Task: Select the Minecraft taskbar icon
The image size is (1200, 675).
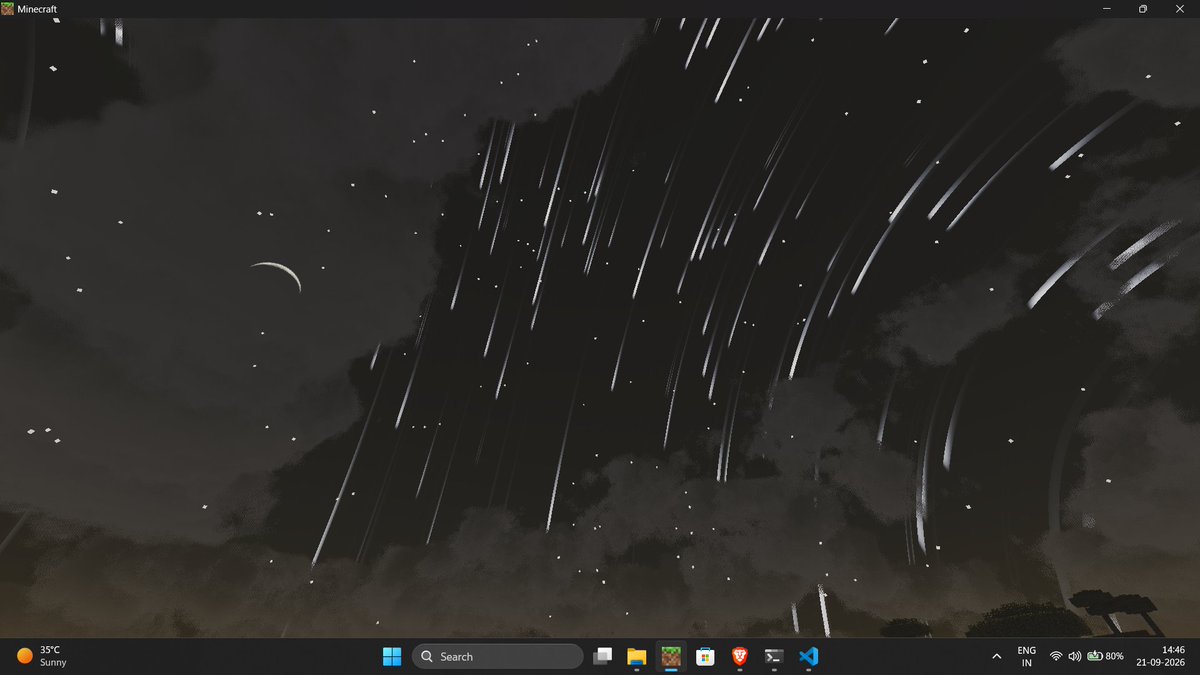Action: click(671, 656)
